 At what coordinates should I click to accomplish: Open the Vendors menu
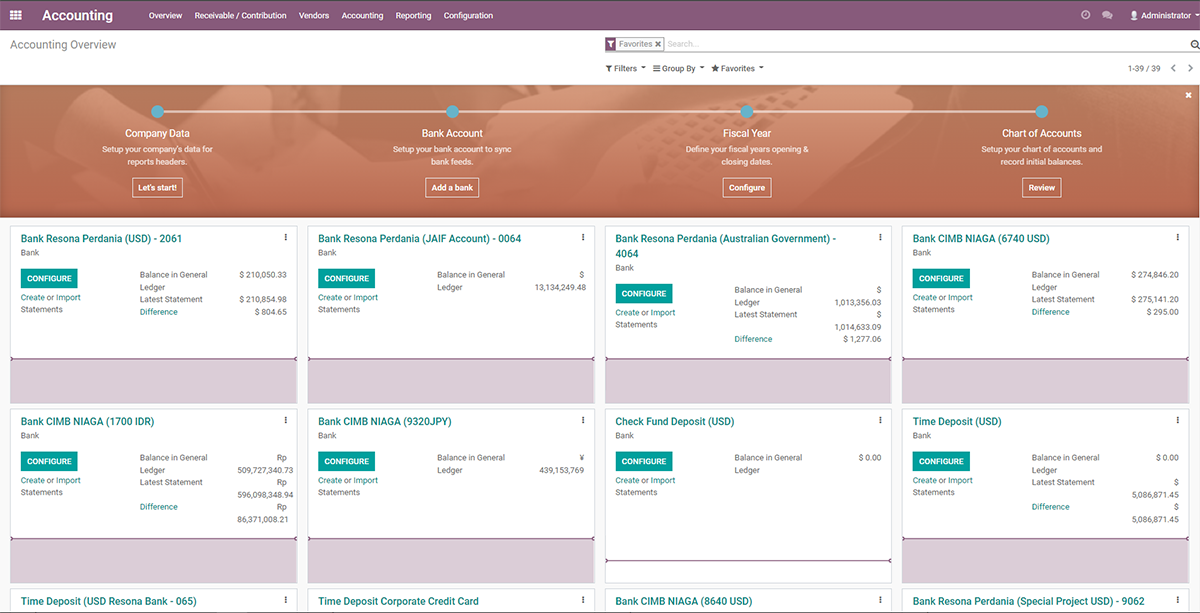tap(314, 15)
